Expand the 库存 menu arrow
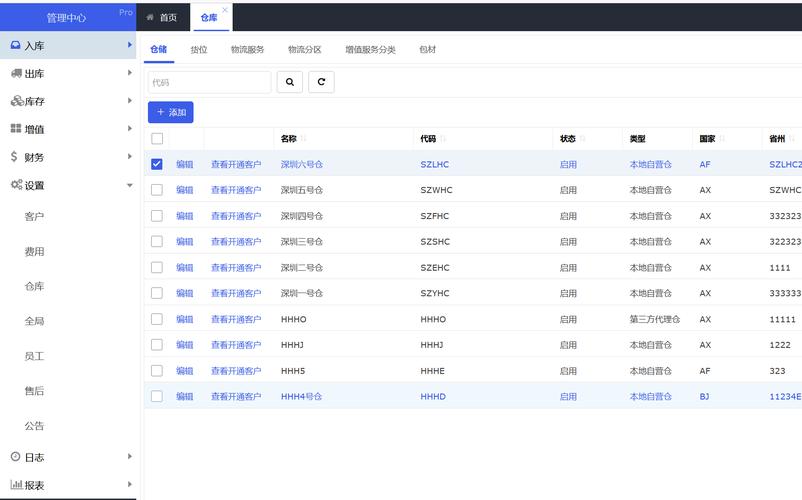 point(129,100)
